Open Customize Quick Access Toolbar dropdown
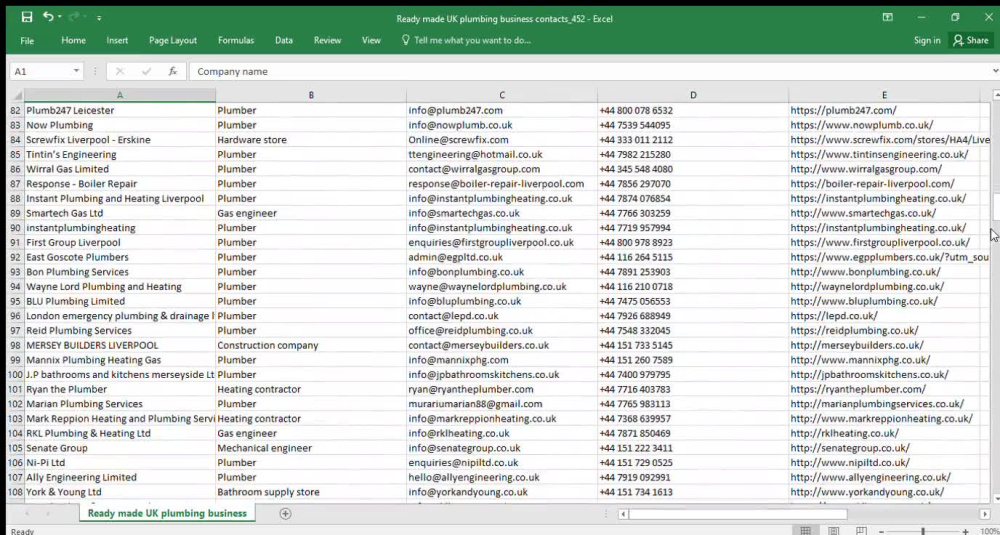Viewport: 1000px width, 535px height. point(99,18)
